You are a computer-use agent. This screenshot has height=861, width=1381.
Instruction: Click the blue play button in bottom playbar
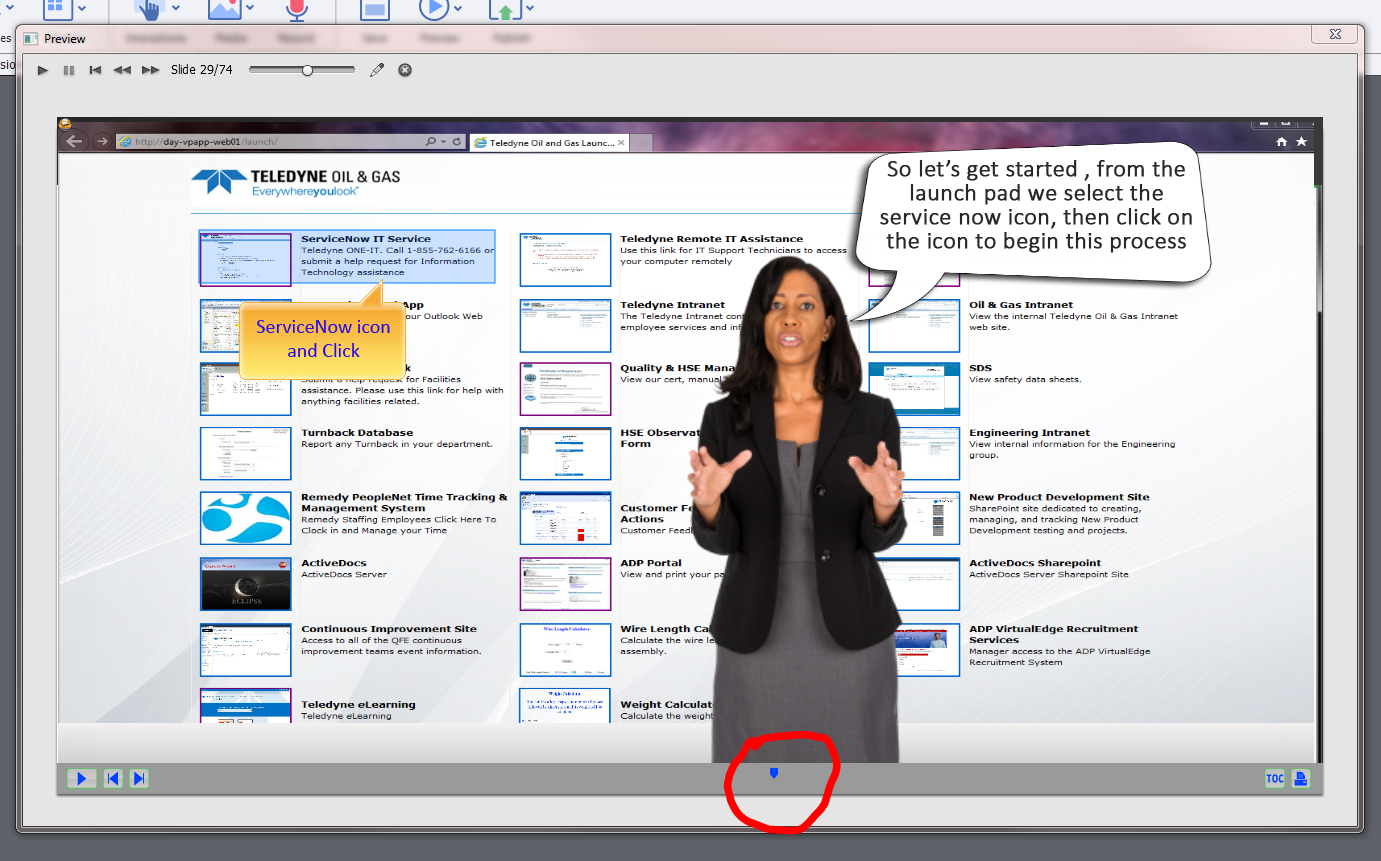[x=82, y=779]
